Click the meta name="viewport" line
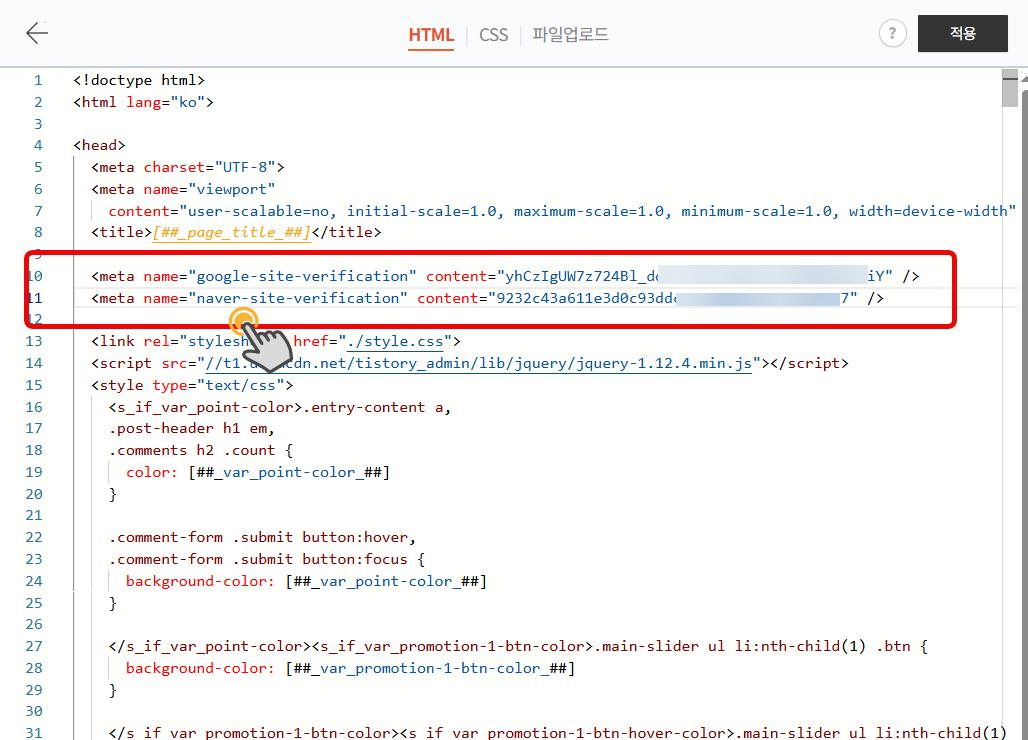1028x740 pixels. pyautogui.click(x=183, y=189)
